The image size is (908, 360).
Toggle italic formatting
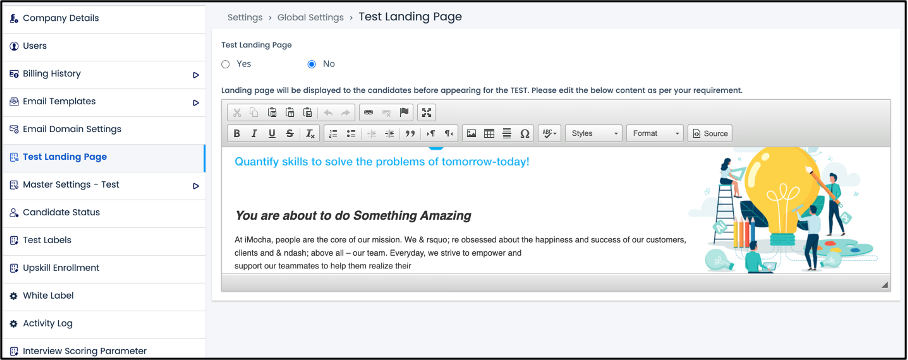click(x=254, y=134)
